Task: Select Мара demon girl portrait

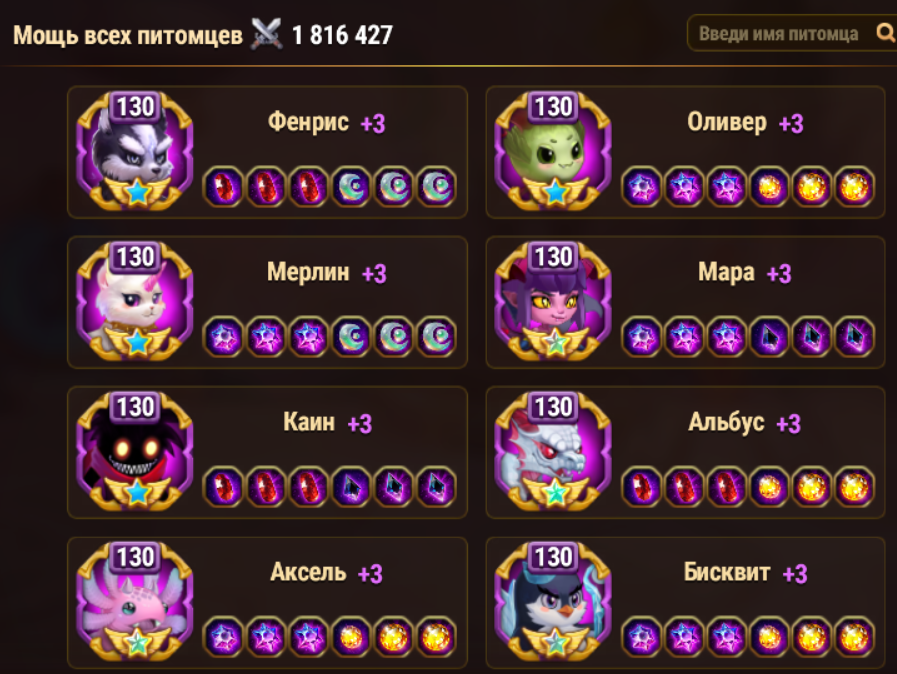Action: pyautogui.click(x=553, y=302)
